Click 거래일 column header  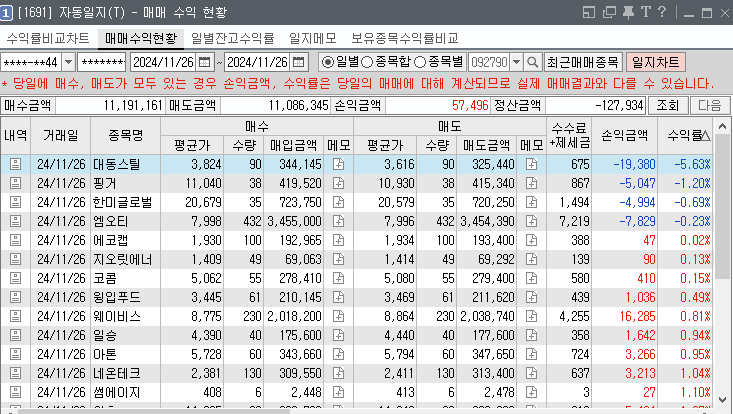(60, 136)
